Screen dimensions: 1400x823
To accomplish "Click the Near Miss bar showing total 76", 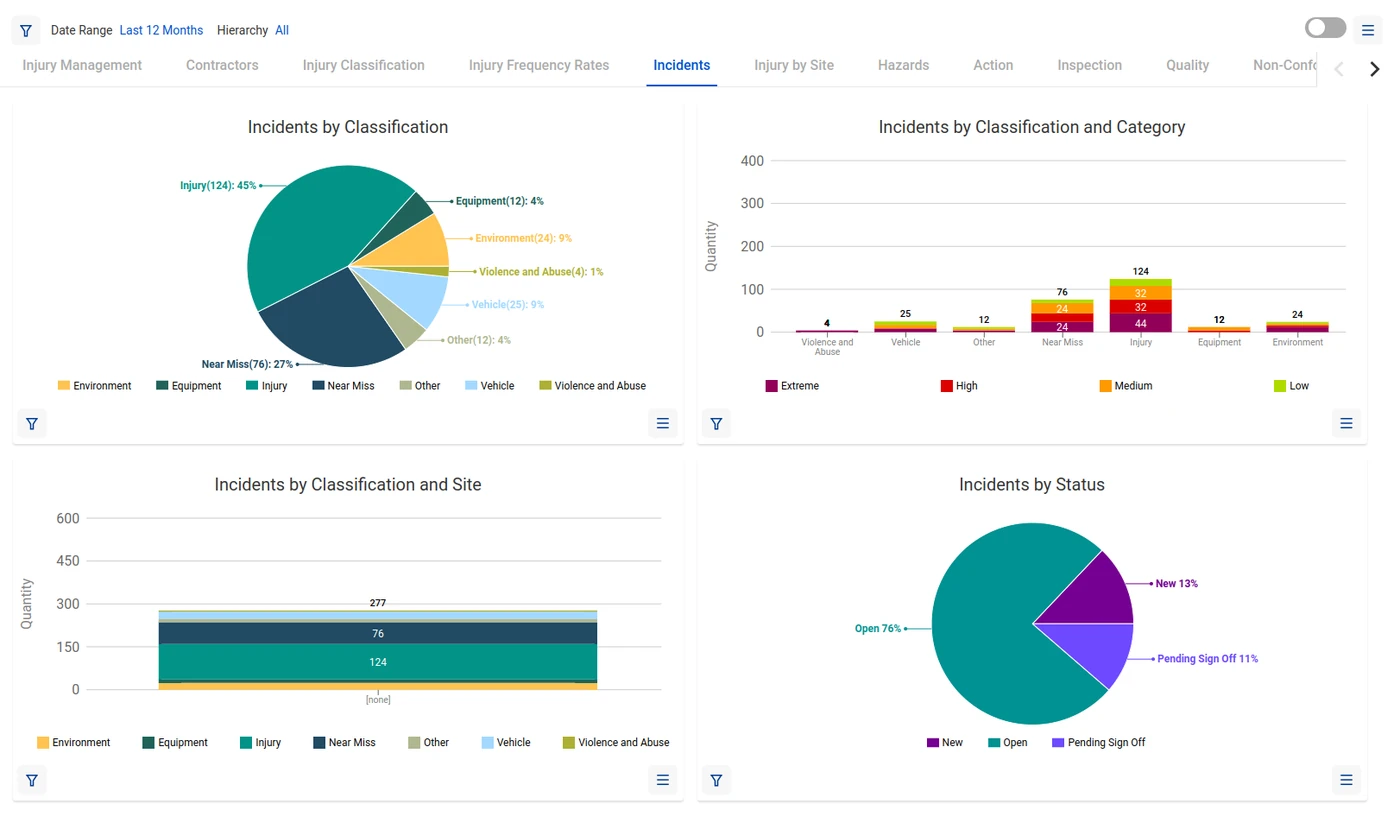I will pos(1062,316).
